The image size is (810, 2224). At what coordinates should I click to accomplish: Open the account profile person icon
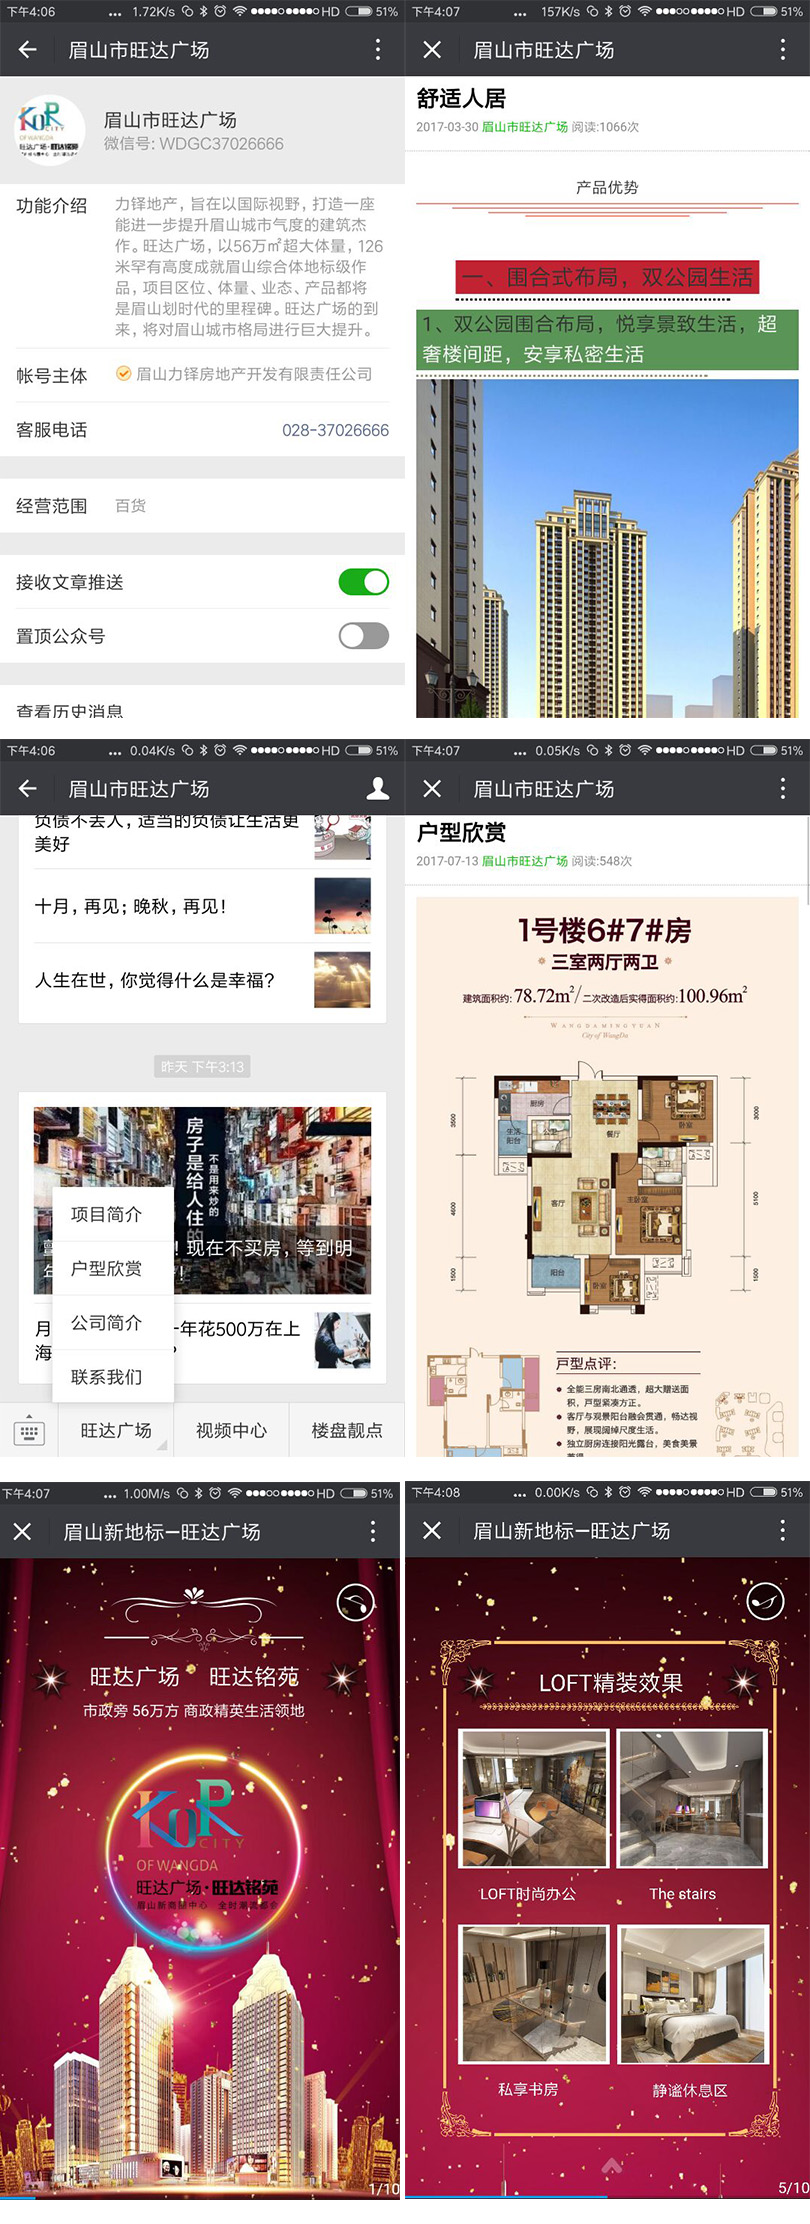(x=378, y=789)
